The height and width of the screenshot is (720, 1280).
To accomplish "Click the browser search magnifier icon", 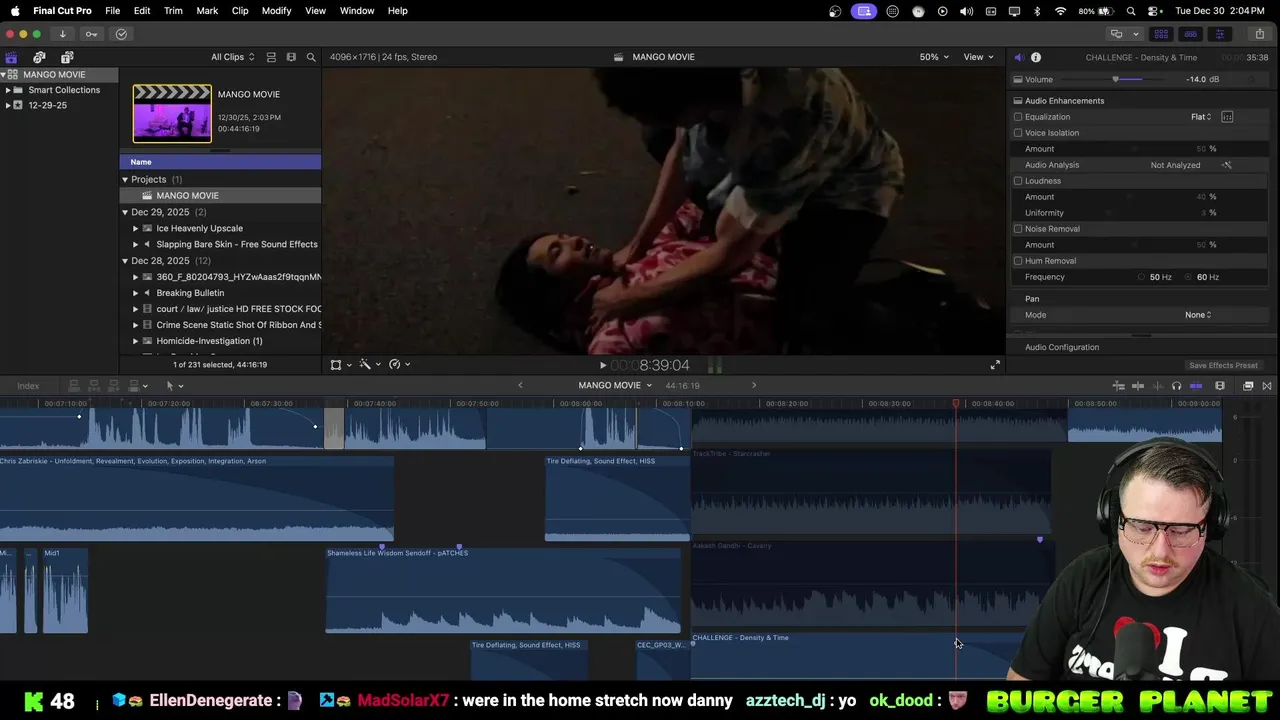I will pyautogui.click(x=311, y=57).
